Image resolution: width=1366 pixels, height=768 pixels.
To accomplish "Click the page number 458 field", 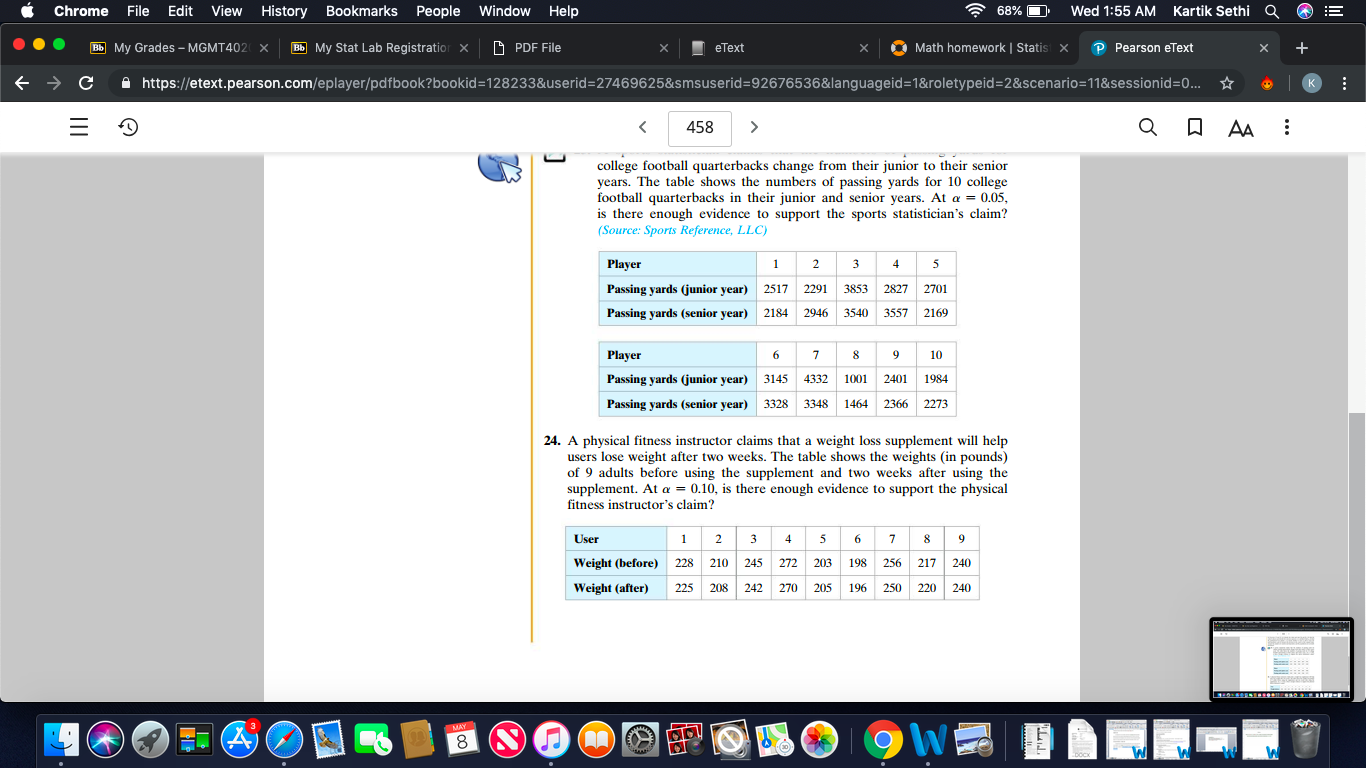I will point(700,127).
